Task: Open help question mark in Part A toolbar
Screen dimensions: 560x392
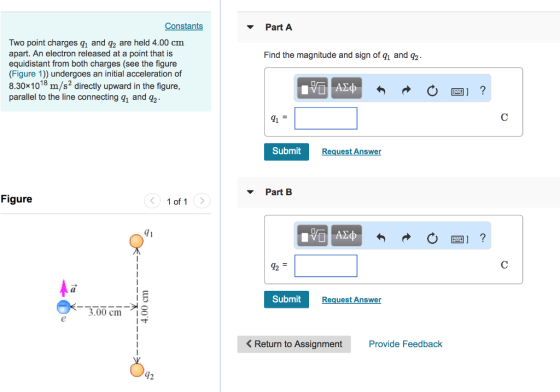Action: click(x=482, y=90)
